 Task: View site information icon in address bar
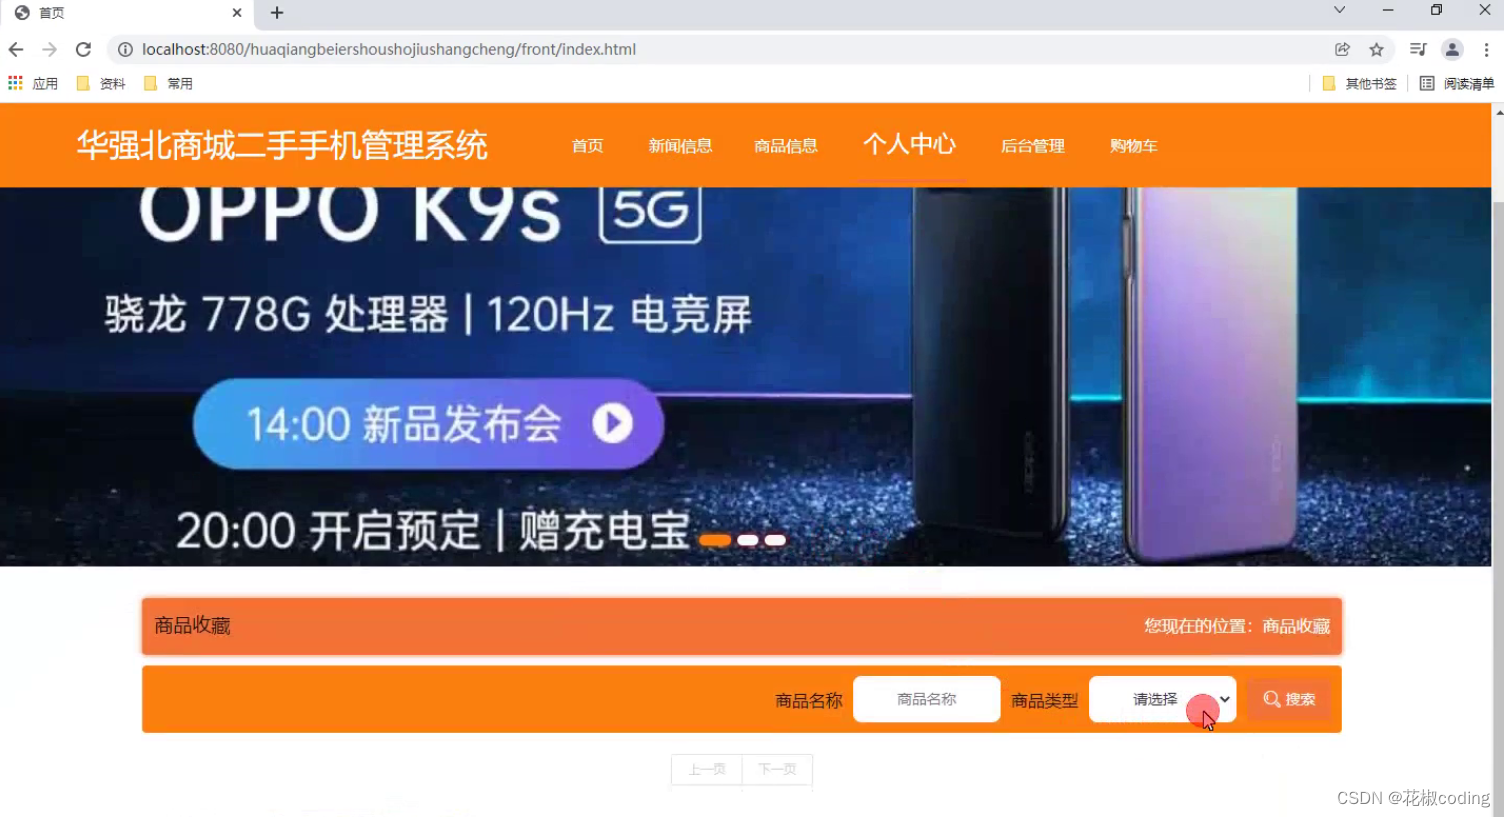[x=125, y=49]
